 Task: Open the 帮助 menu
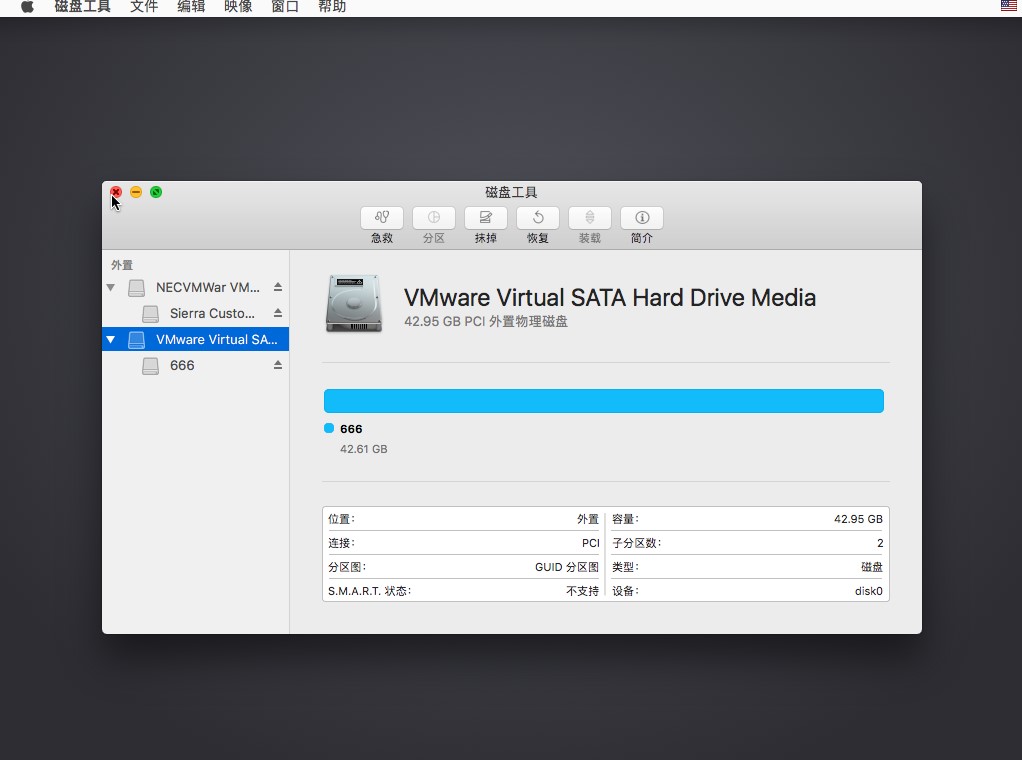332,7
